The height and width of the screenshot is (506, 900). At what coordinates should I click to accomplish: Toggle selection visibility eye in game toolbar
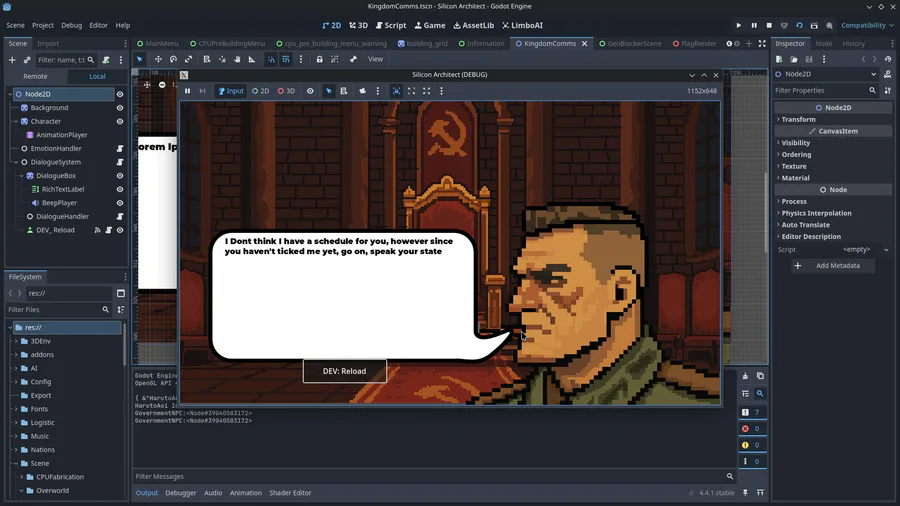(310, 91)
